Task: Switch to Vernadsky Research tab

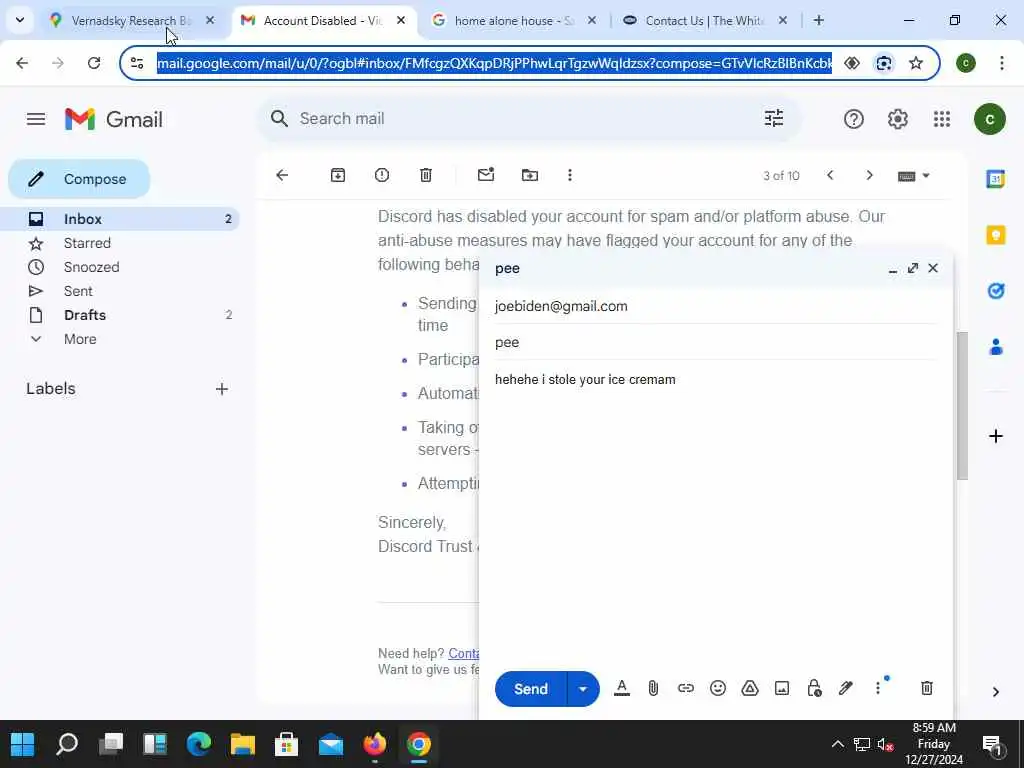Action: click(131, 21)
